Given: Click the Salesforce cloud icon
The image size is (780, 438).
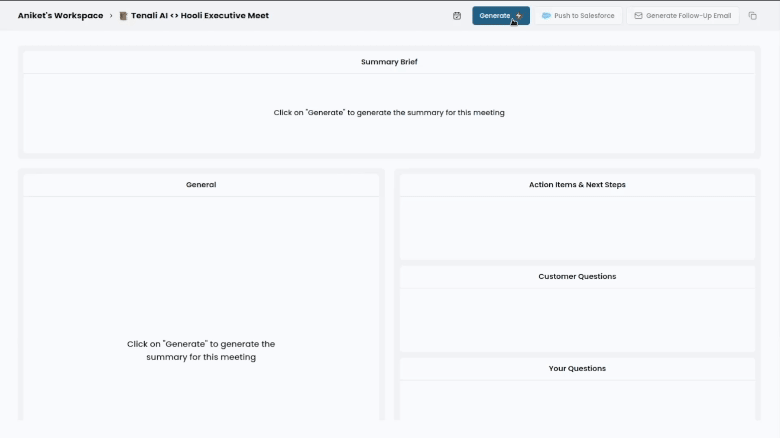Looking at the screenshot, I should [x=546, y=15].
